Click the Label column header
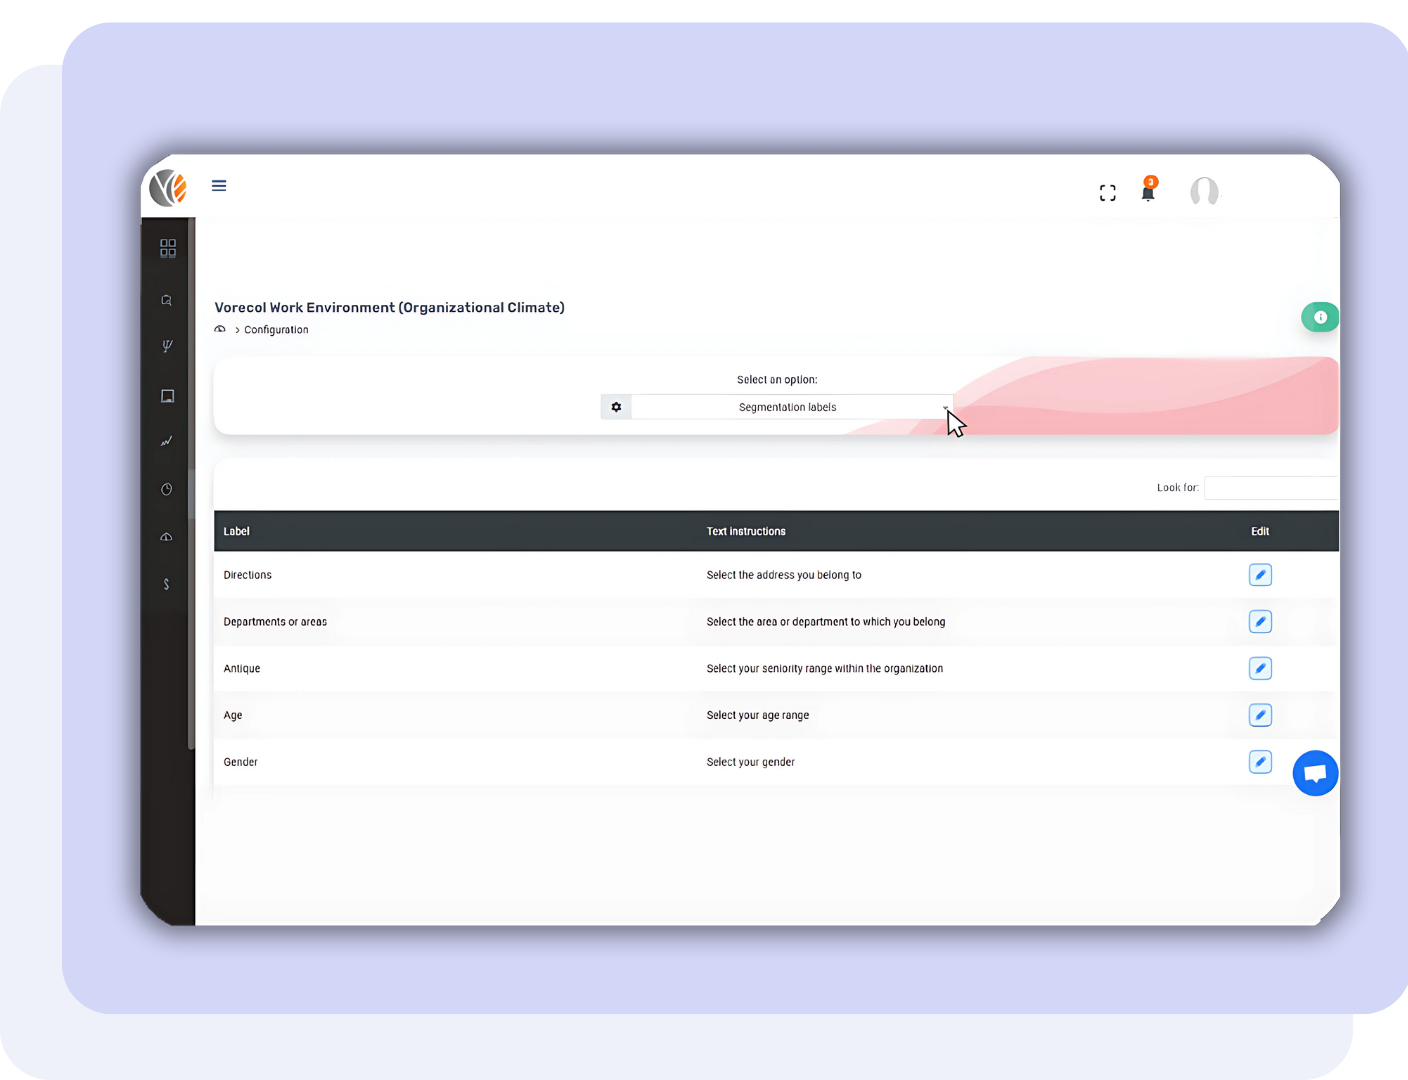The image size is (1408, 1080). click(237, 532)
